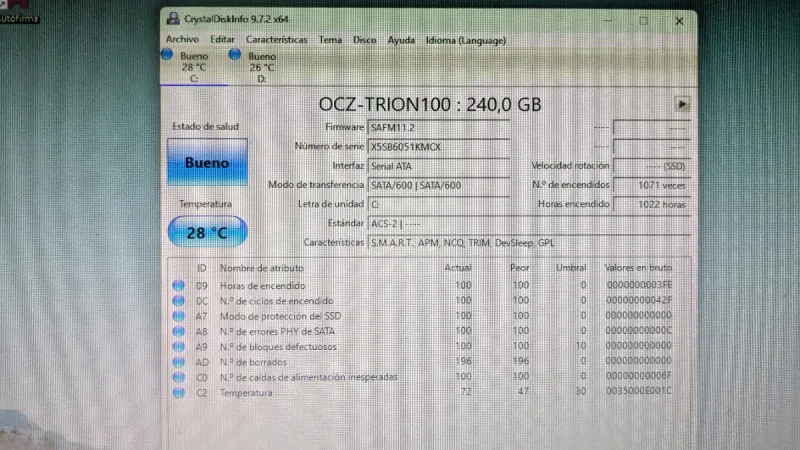This screenshot has height=450, width=800.
Task: Select 'Temperatura' attribute in the C2 row
Action: coord(246,393)
